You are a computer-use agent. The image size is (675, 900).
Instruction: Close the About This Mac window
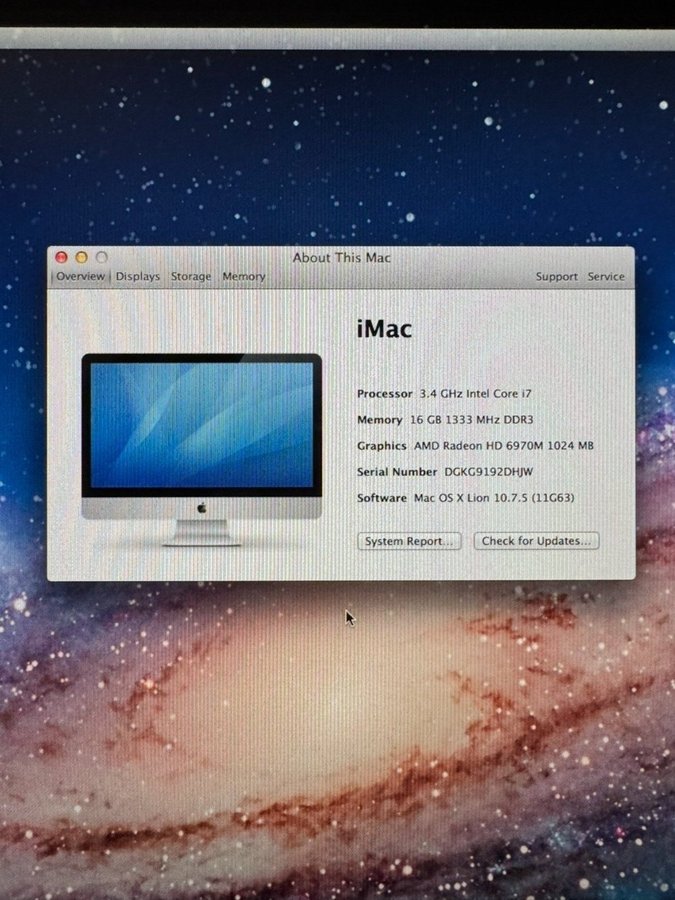pos(62,258)
